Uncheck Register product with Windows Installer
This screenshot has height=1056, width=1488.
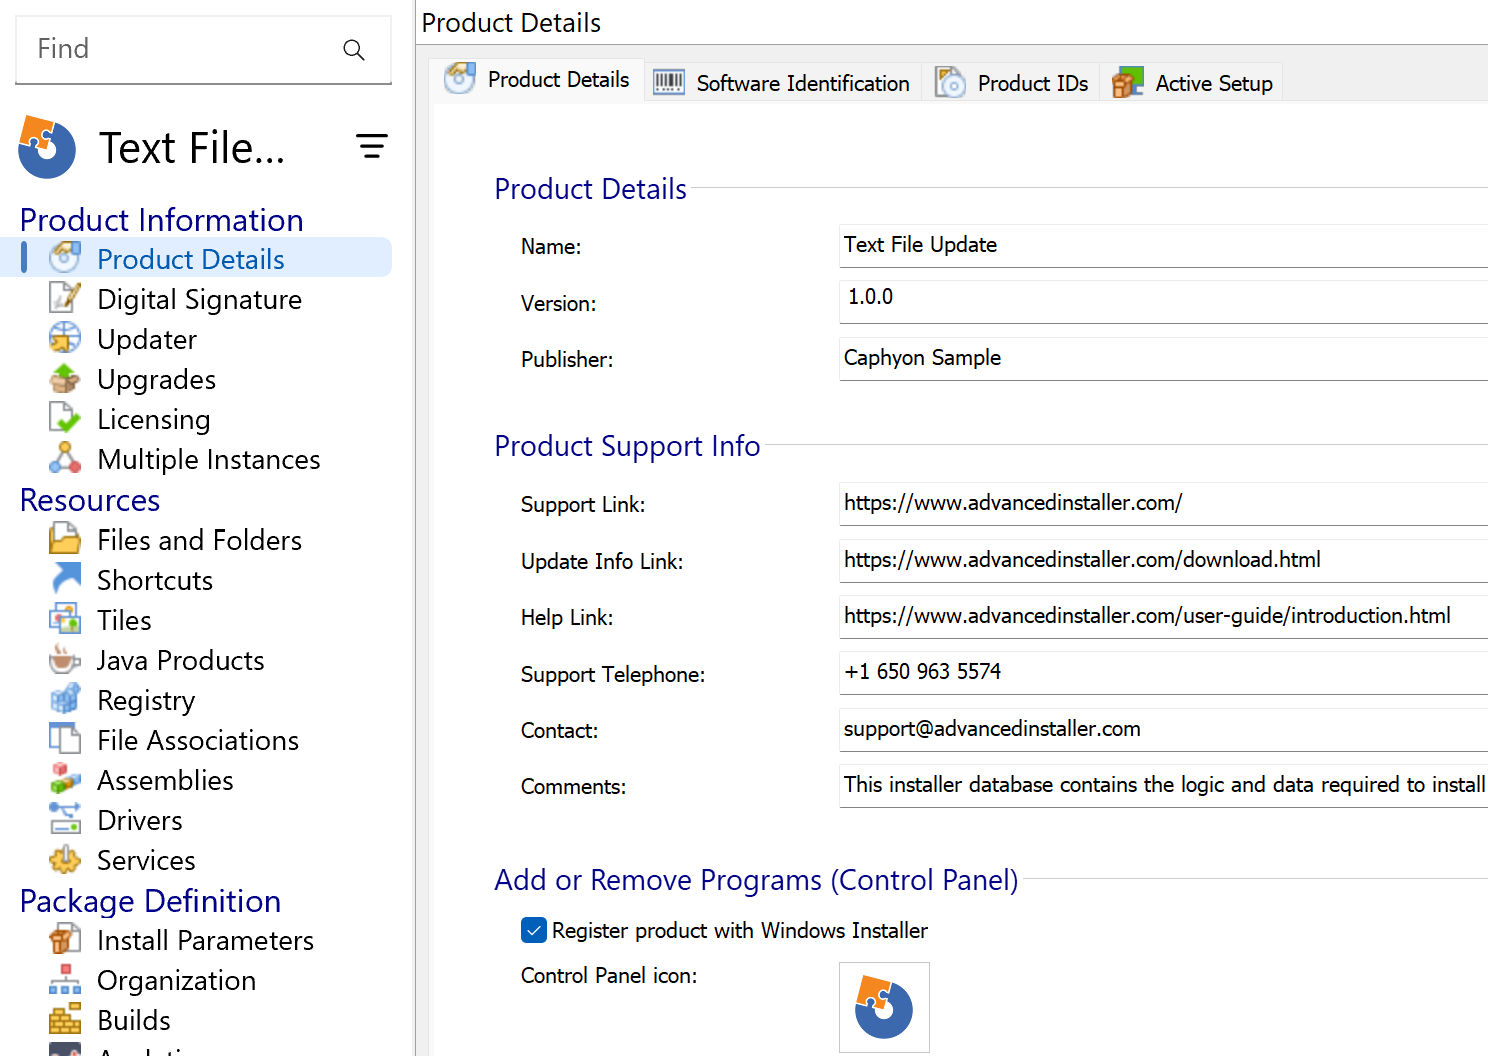tap(534, 930)
